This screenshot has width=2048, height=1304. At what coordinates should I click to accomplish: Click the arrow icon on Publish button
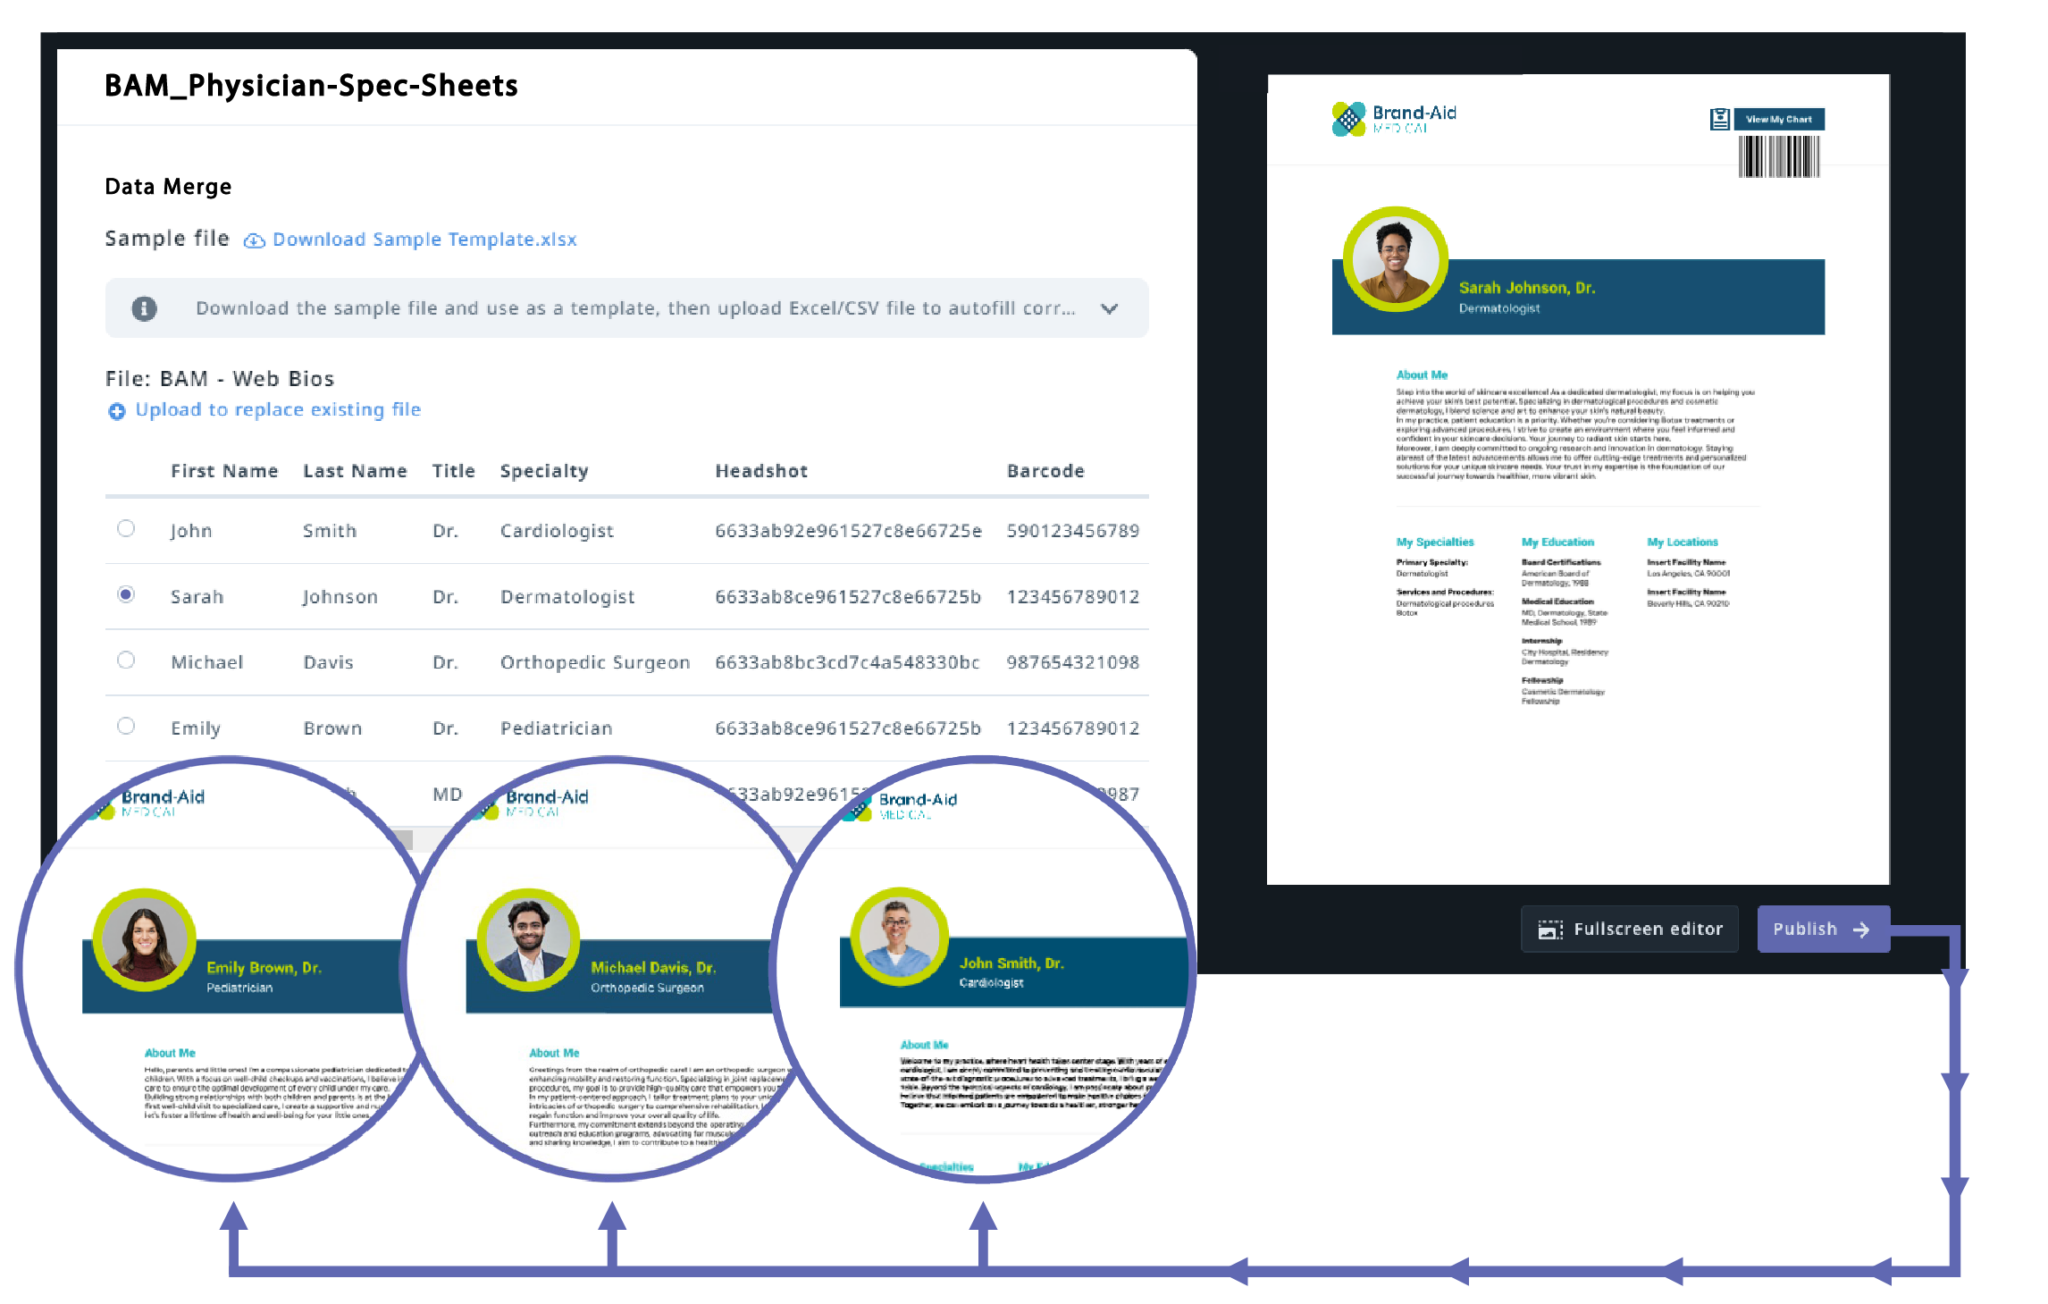[x=1861, y=929]
